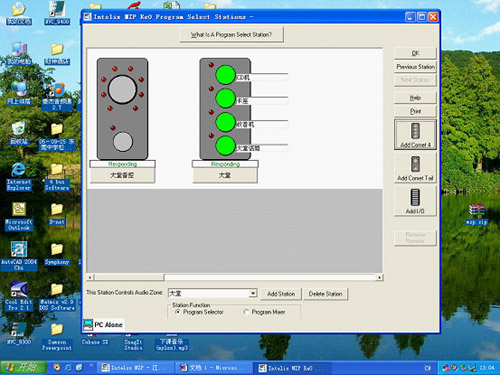Click the large round knob on the left station
Viewport: 500px width, 375px height.
[122, 89]
